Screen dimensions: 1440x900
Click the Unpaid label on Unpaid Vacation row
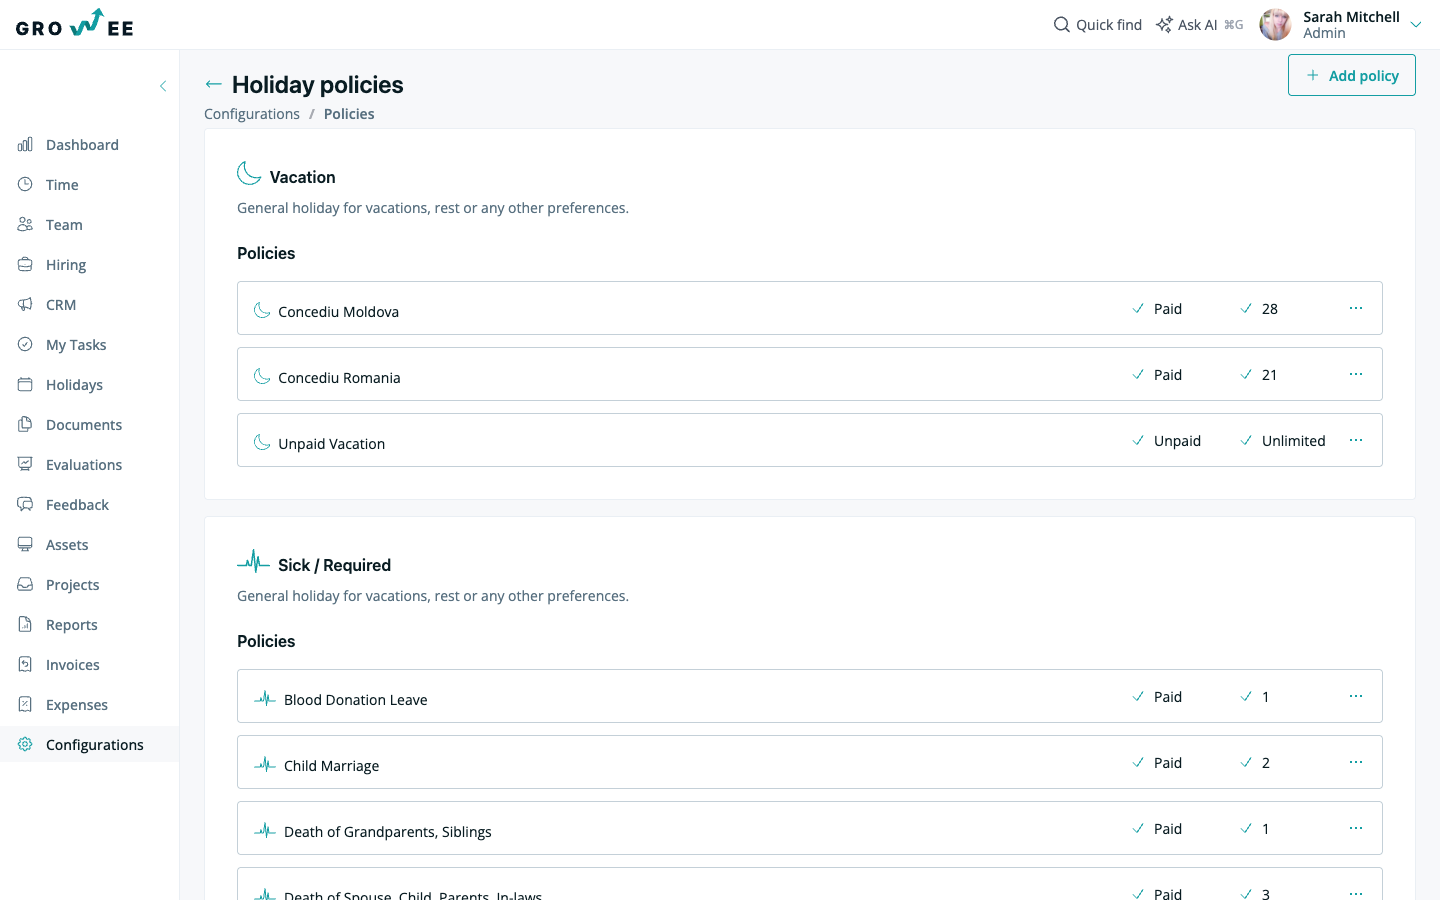pyautogui.click(x=1177, y=441)
